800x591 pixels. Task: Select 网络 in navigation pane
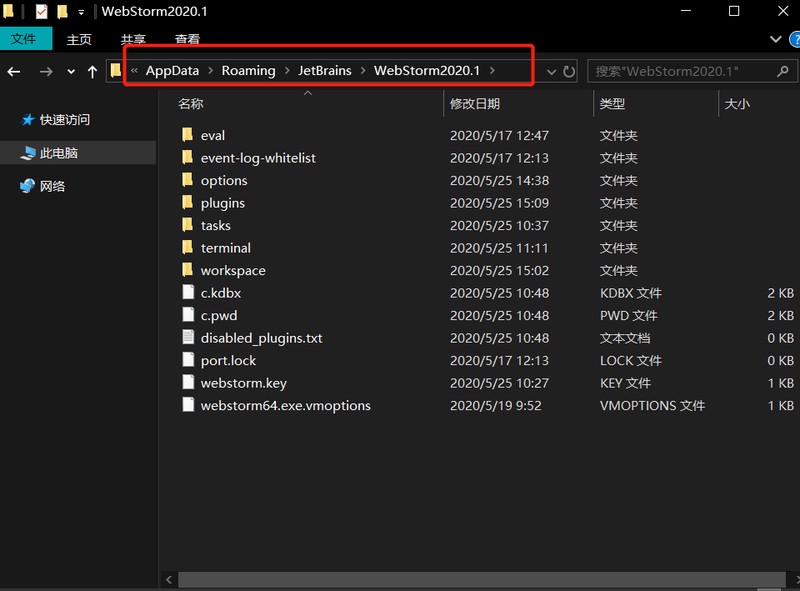(x=42, y=186)
